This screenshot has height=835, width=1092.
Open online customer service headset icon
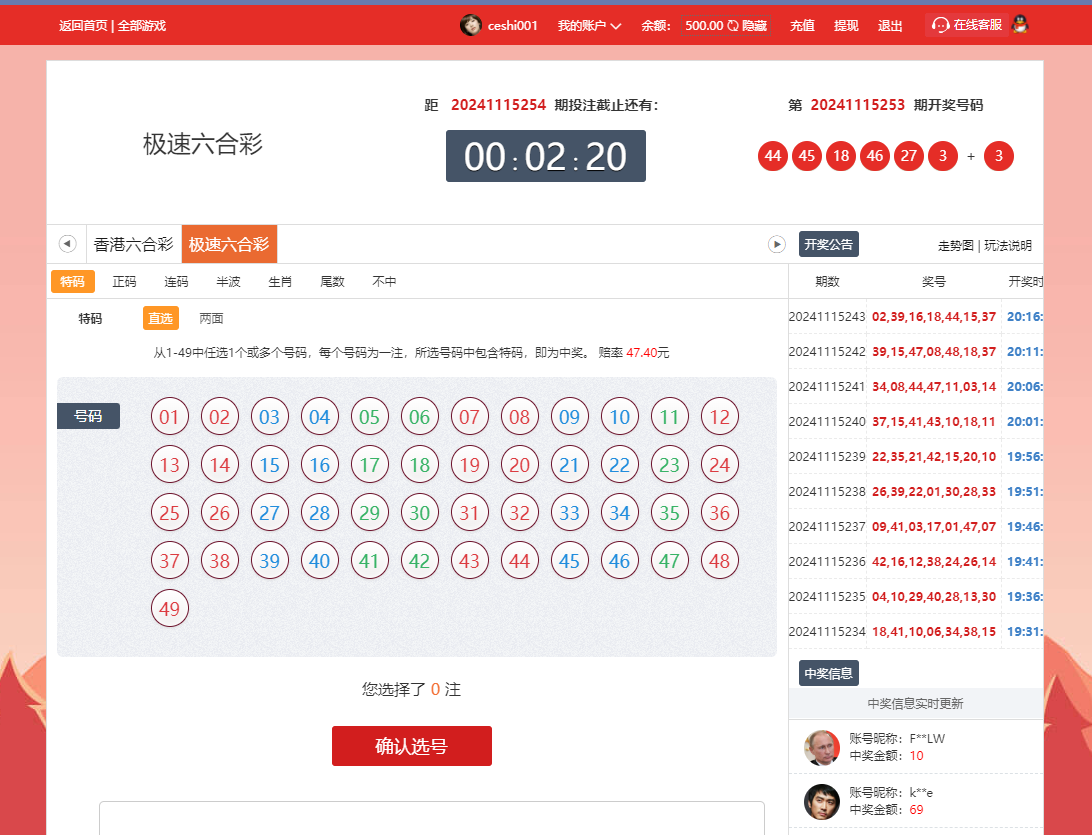pos(940,25)
